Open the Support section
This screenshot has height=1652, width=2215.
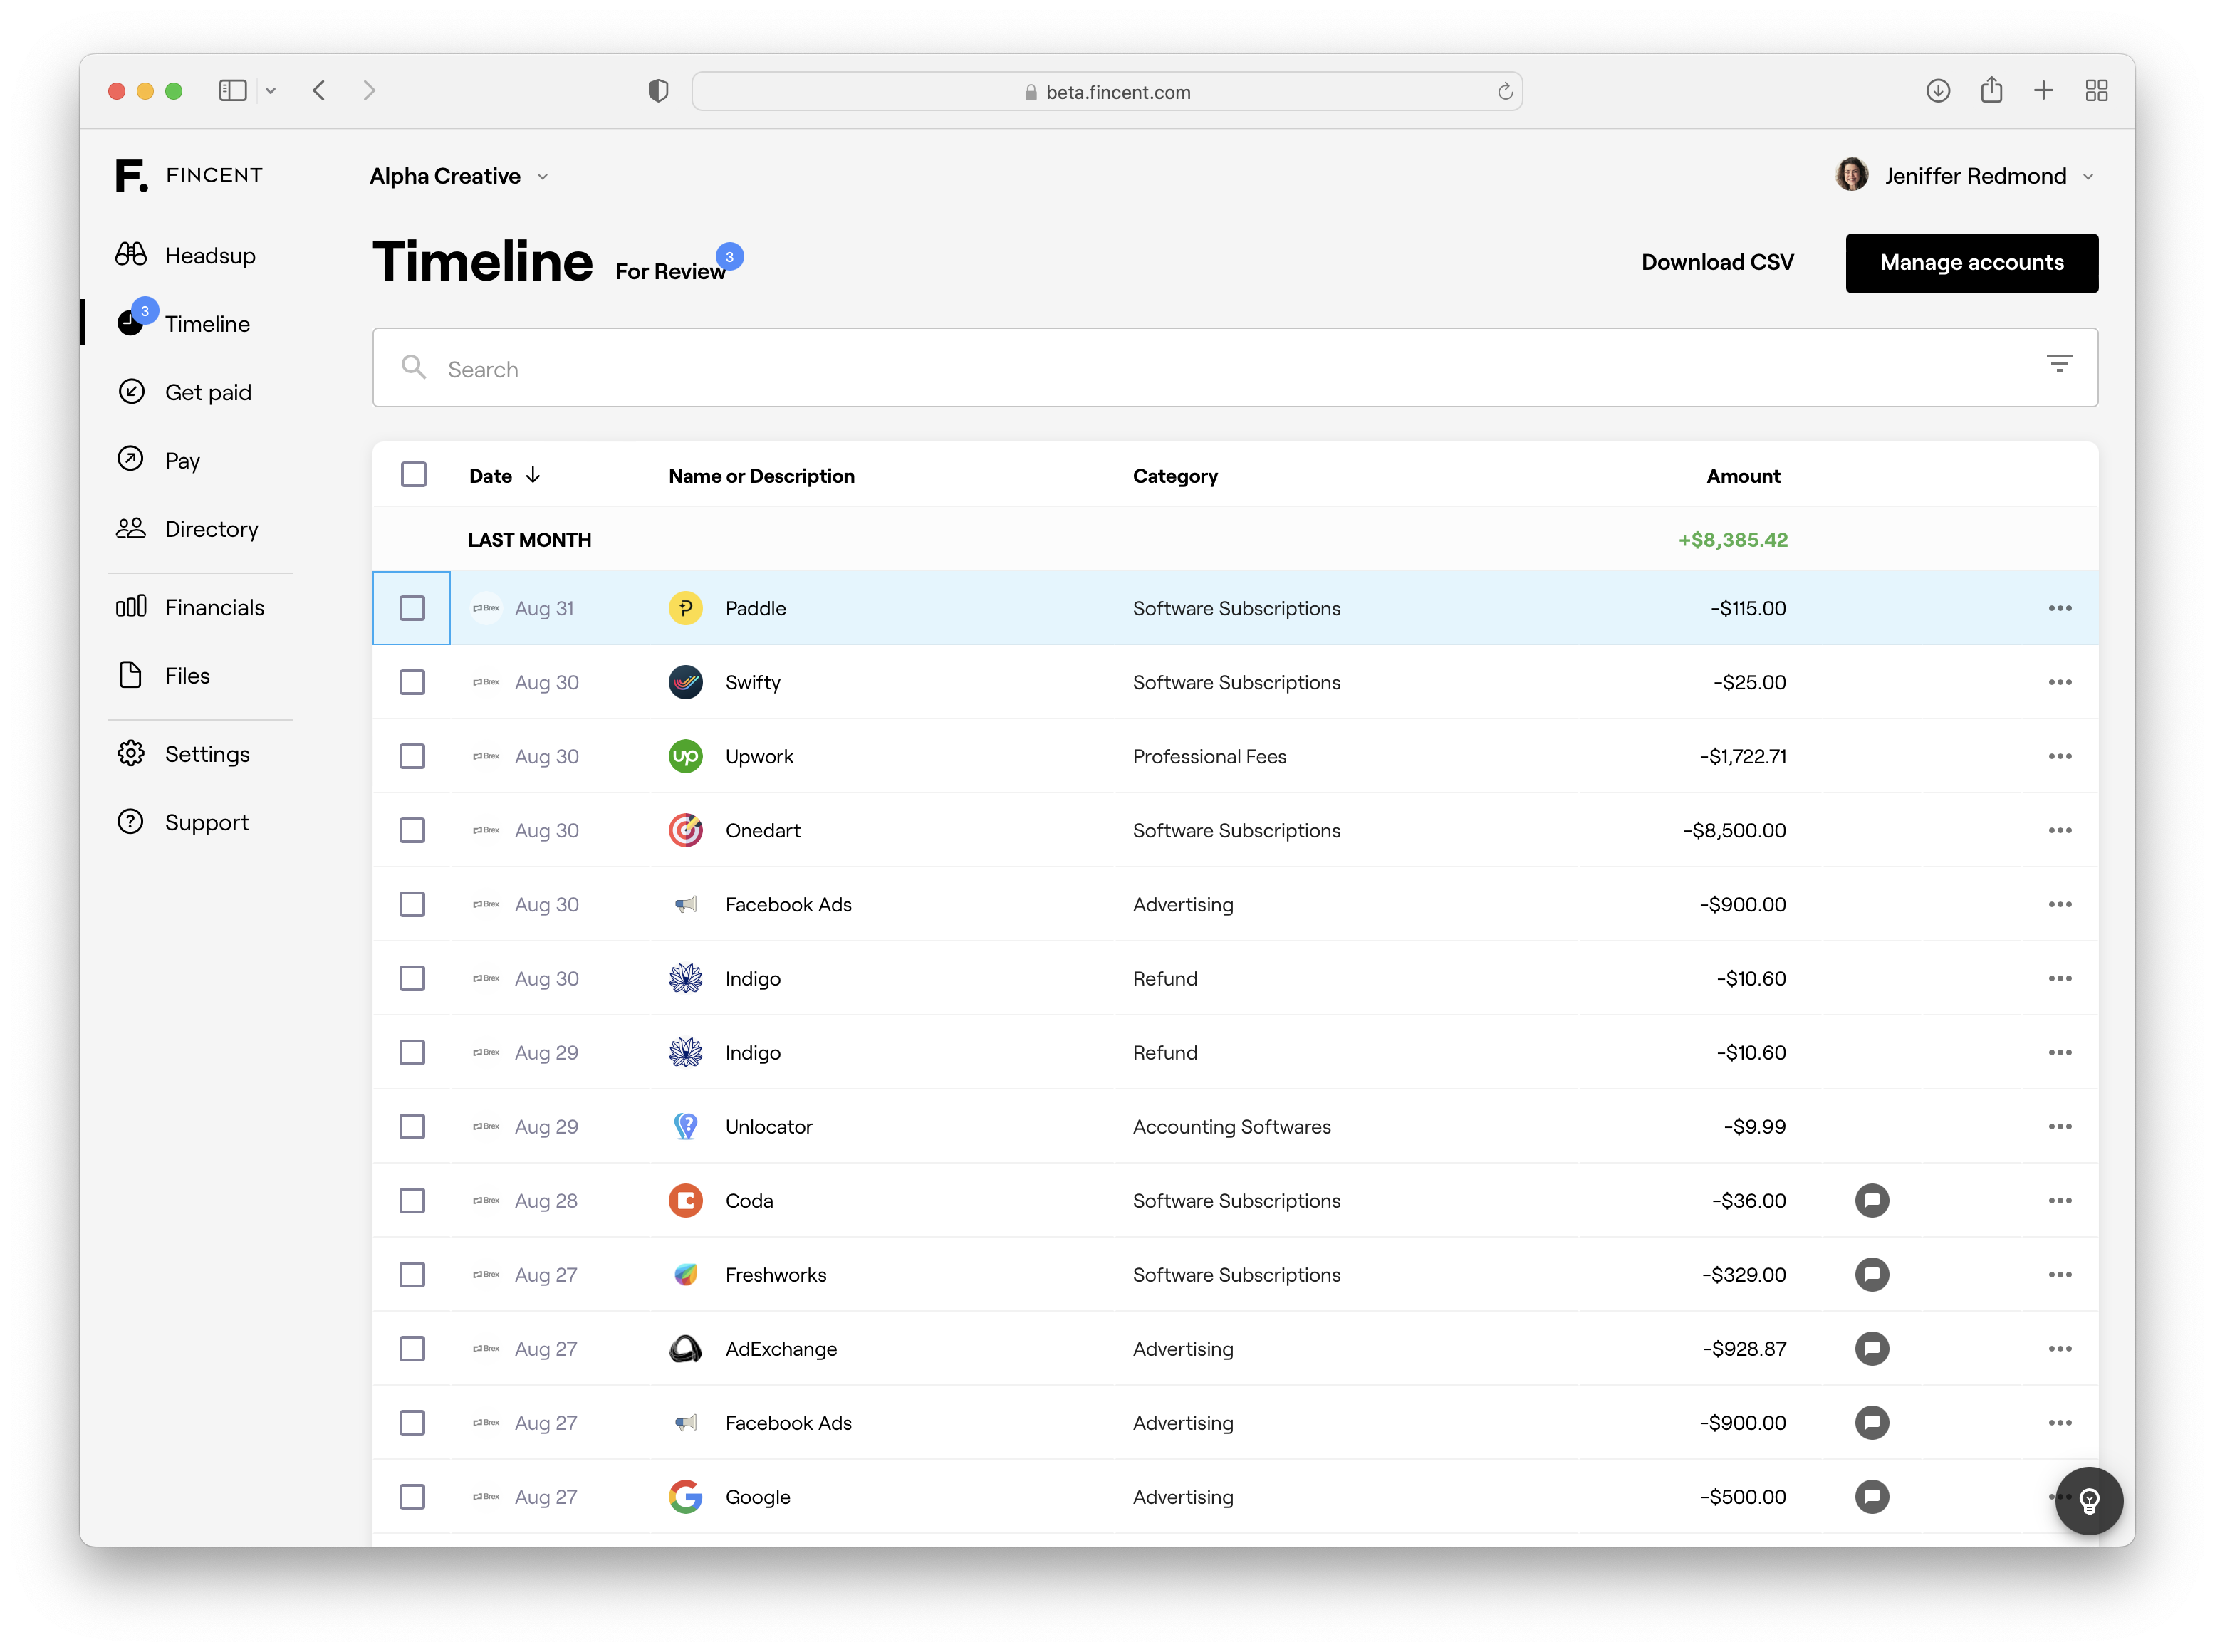(x=206, y=821)
